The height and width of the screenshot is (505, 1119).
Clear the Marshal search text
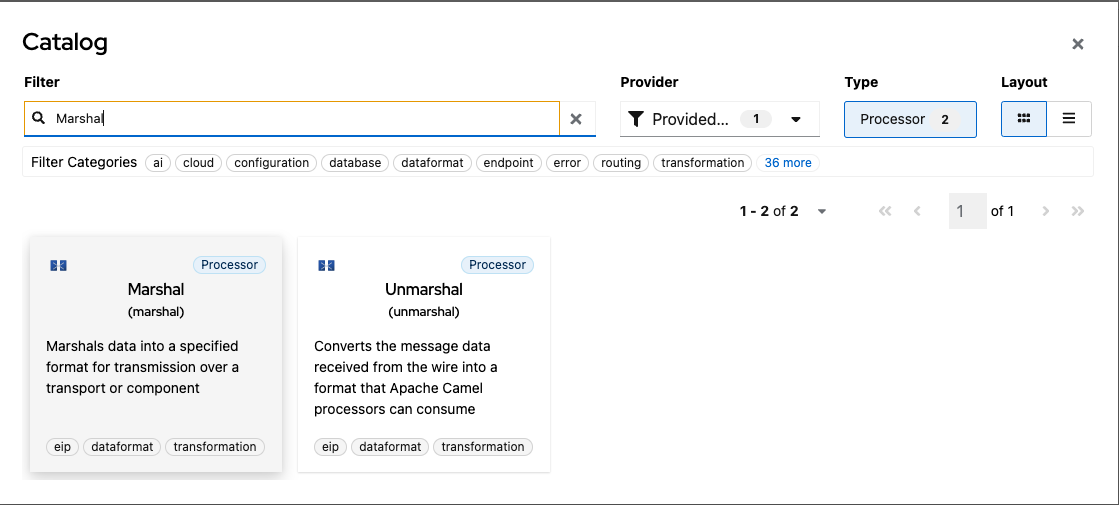576,119
